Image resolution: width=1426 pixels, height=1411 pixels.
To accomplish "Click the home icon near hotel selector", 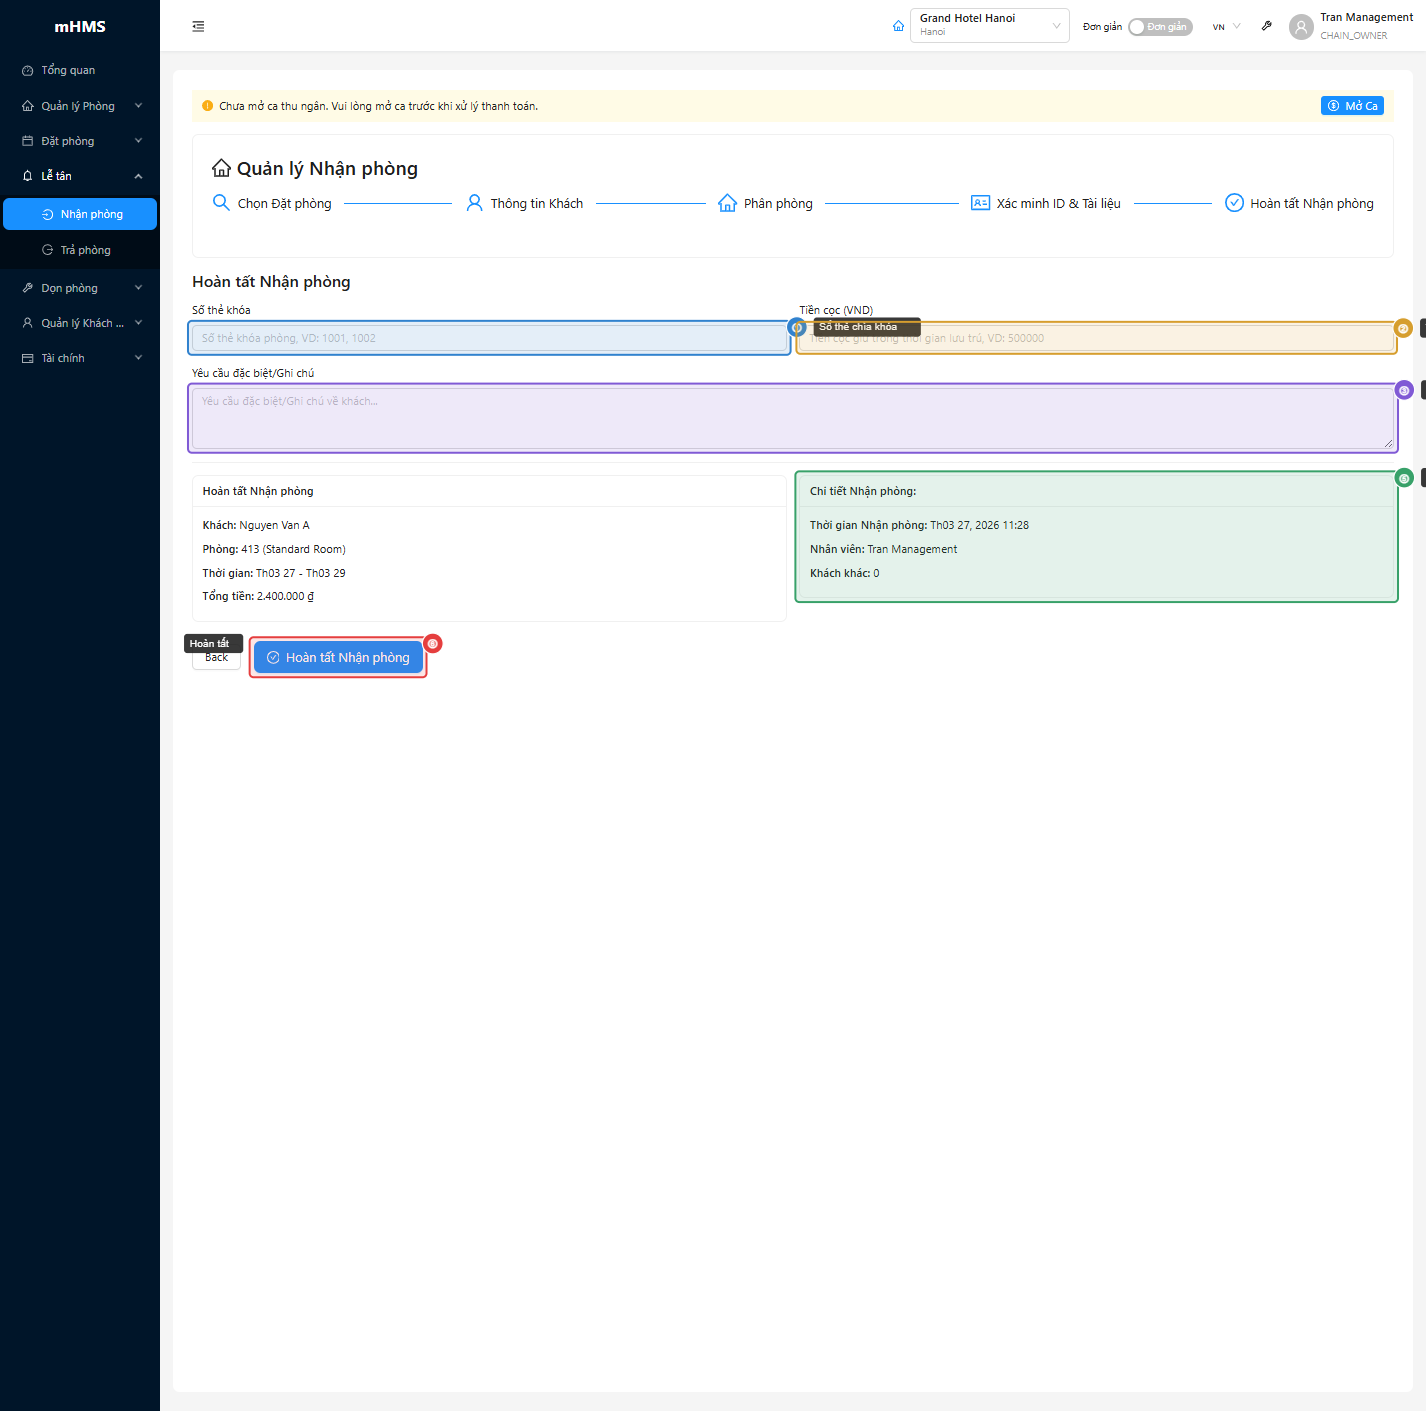I will click(897, 26).
